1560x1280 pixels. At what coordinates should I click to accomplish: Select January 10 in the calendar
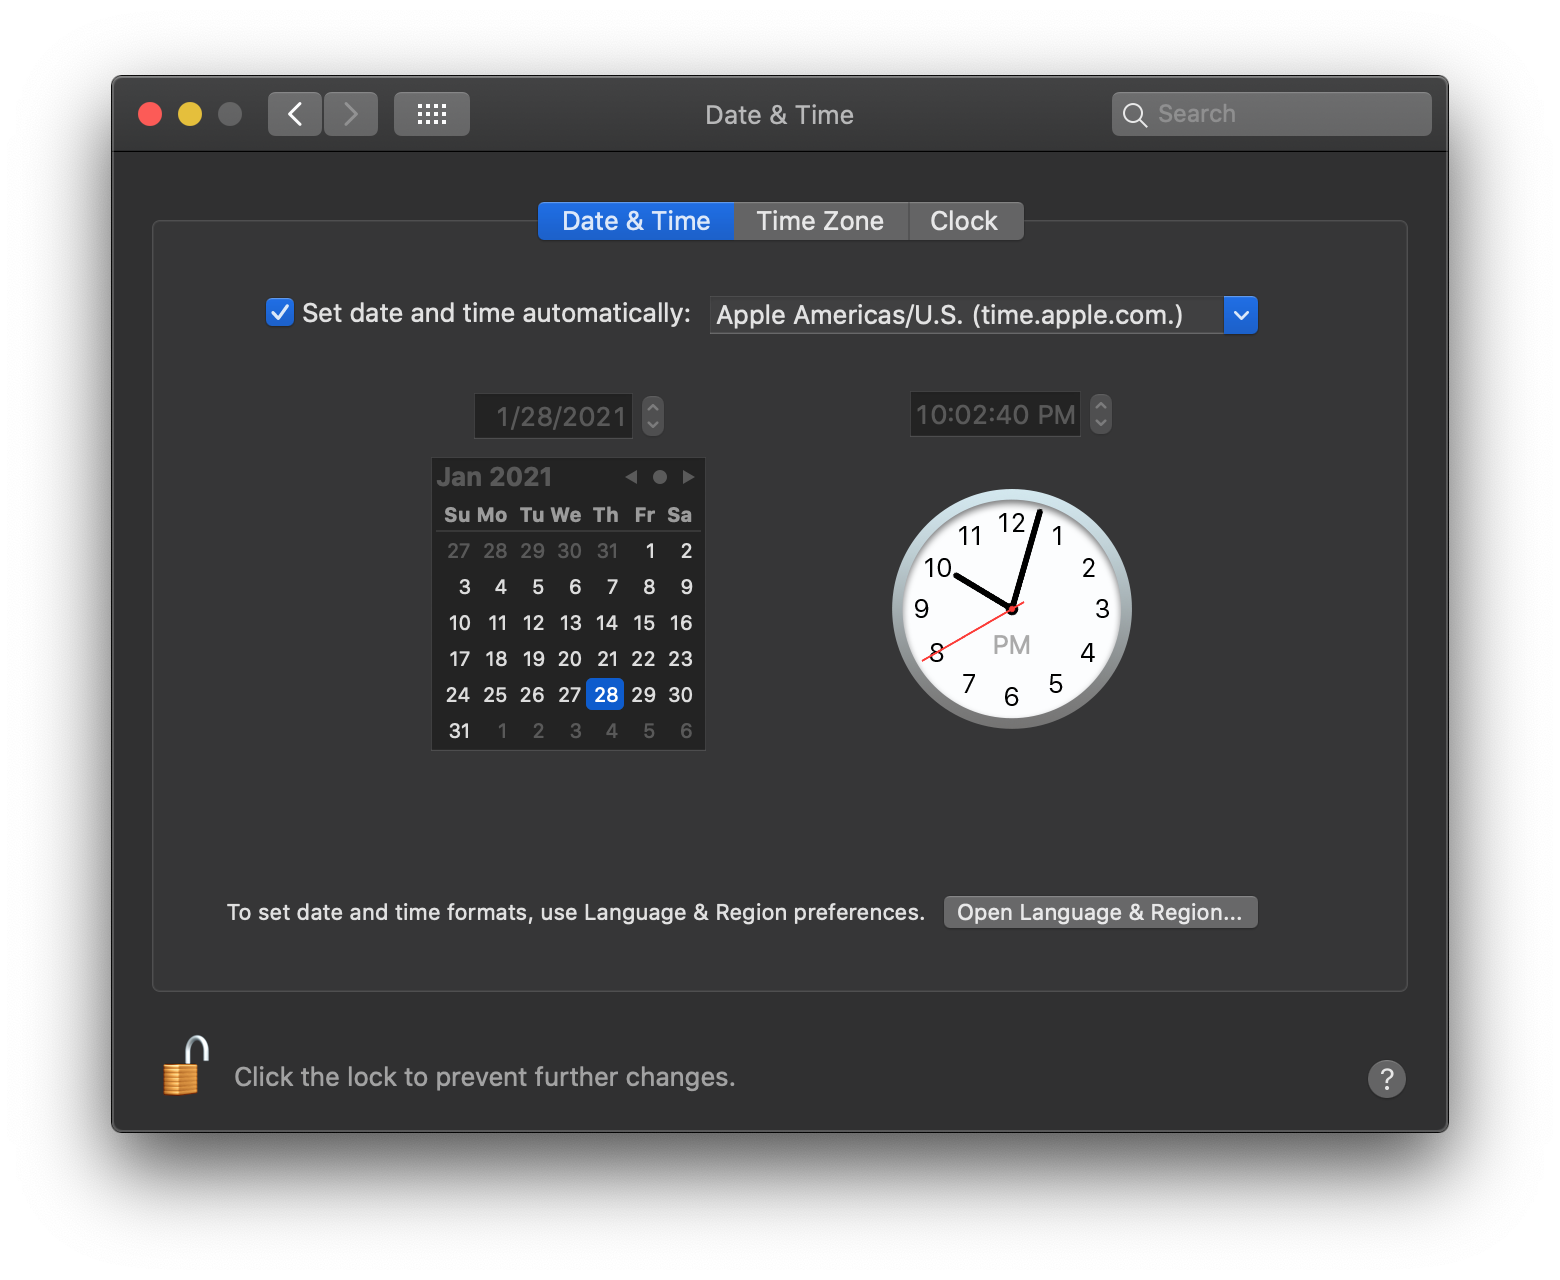tap(459, 623)
